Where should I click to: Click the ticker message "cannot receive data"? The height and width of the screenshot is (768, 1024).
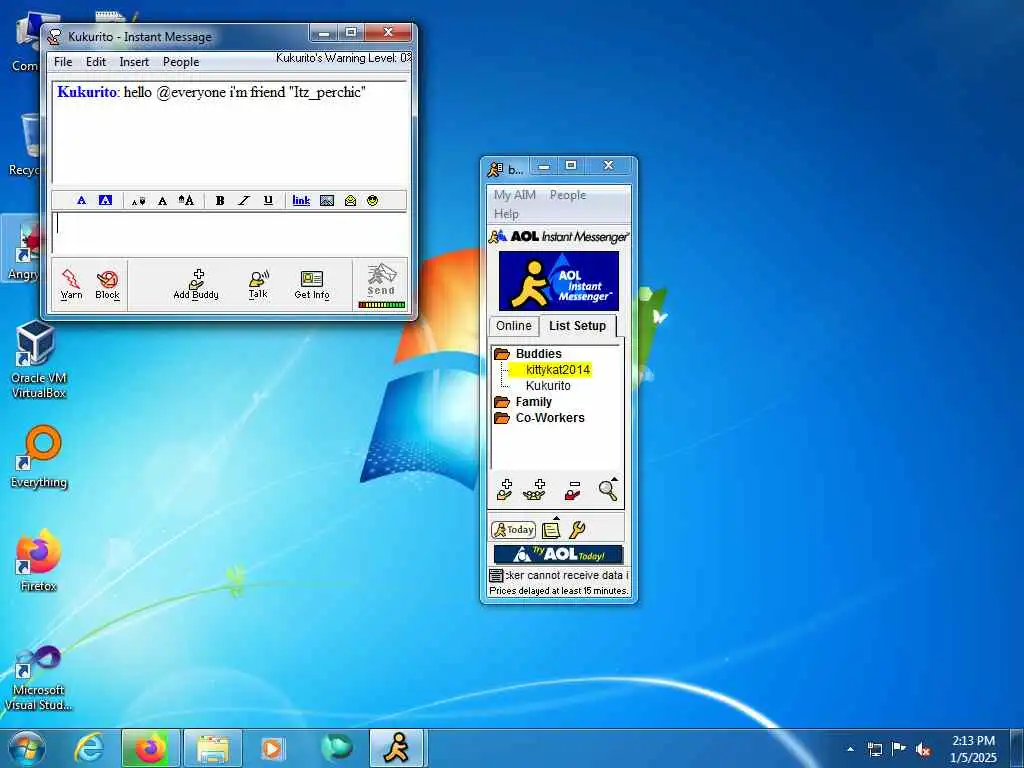coord(566,575)
